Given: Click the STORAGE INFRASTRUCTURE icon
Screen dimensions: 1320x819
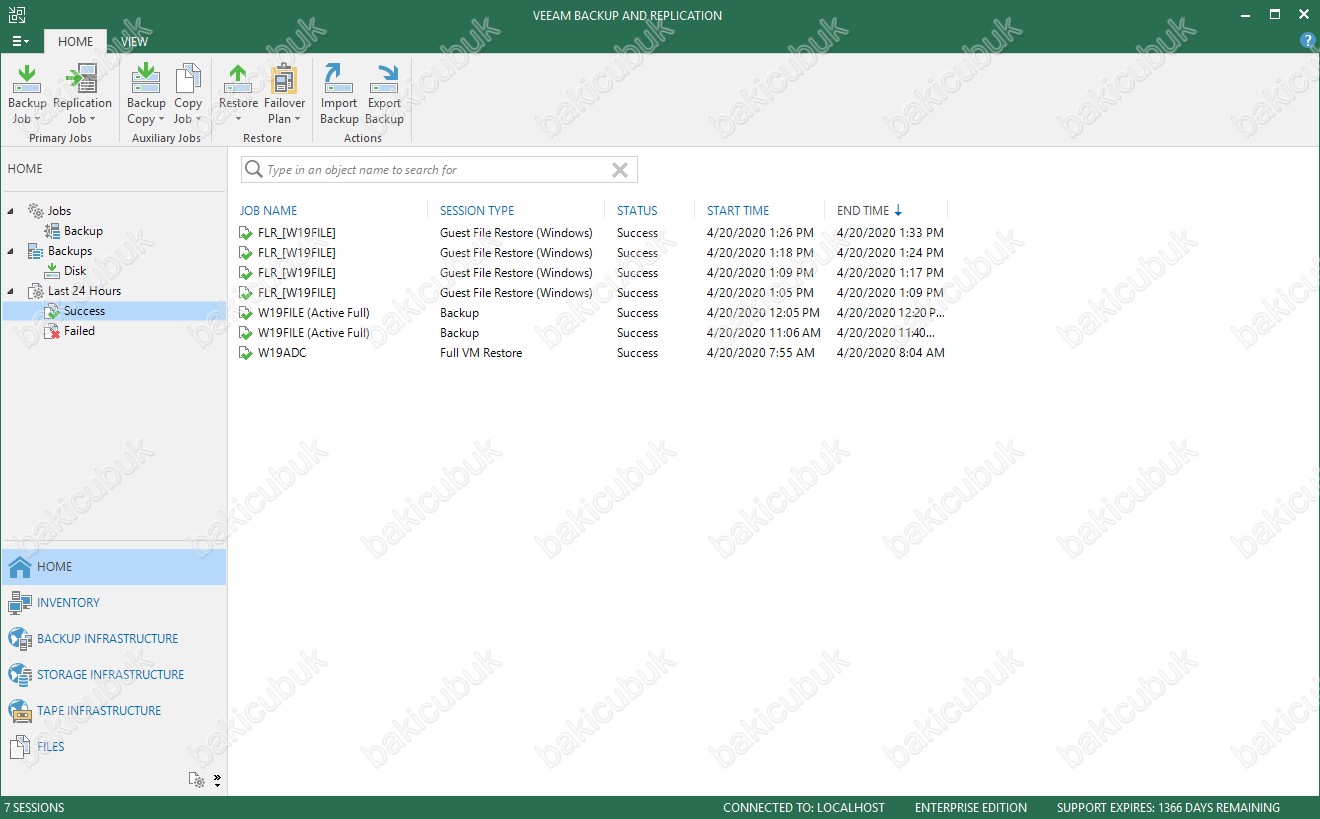Looking at the screenshot, I should pyautogui.click(x=19, y=675).
